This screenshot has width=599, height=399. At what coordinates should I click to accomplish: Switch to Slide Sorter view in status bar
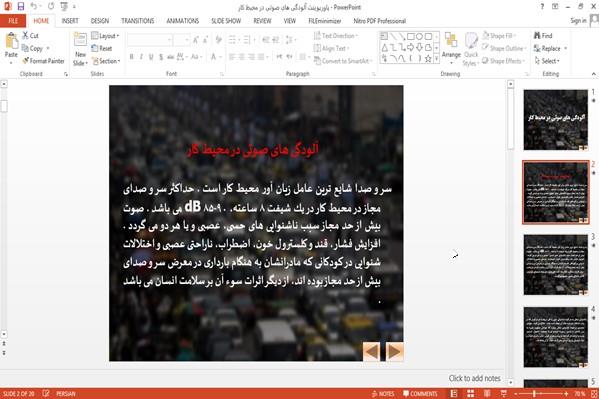coord(470,394)
